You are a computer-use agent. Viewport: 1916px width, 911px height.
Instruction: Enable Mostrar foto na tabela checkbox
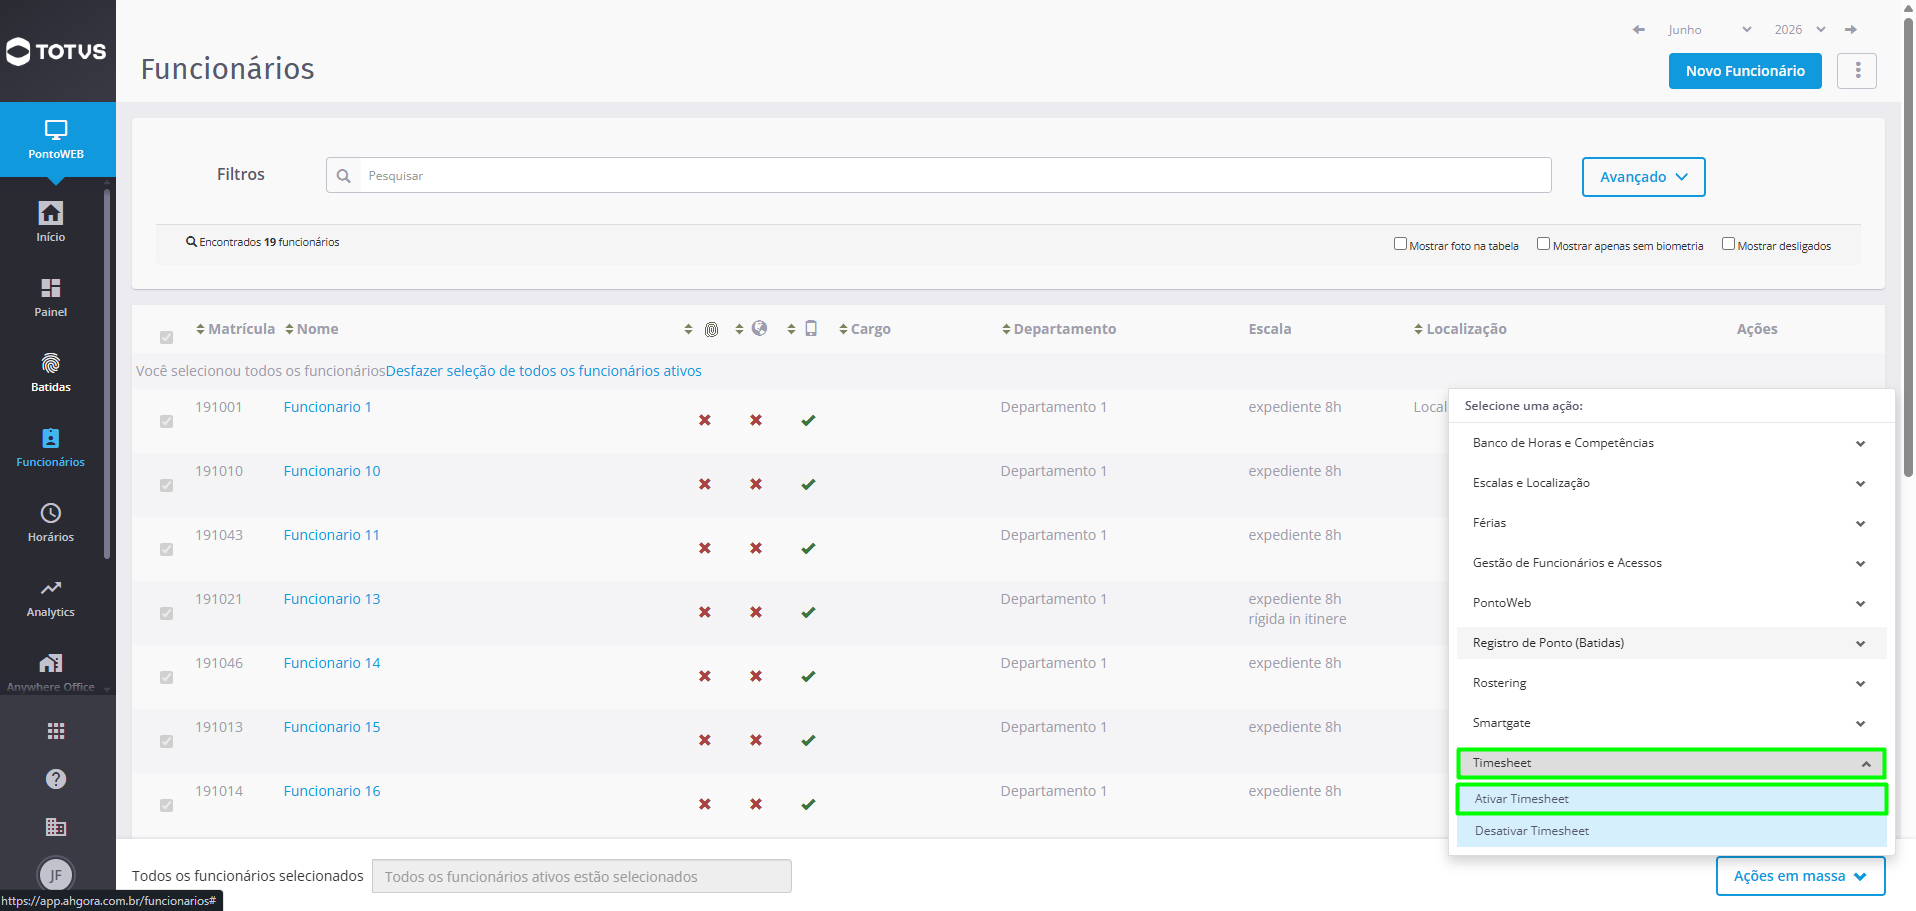point(1400,244)
